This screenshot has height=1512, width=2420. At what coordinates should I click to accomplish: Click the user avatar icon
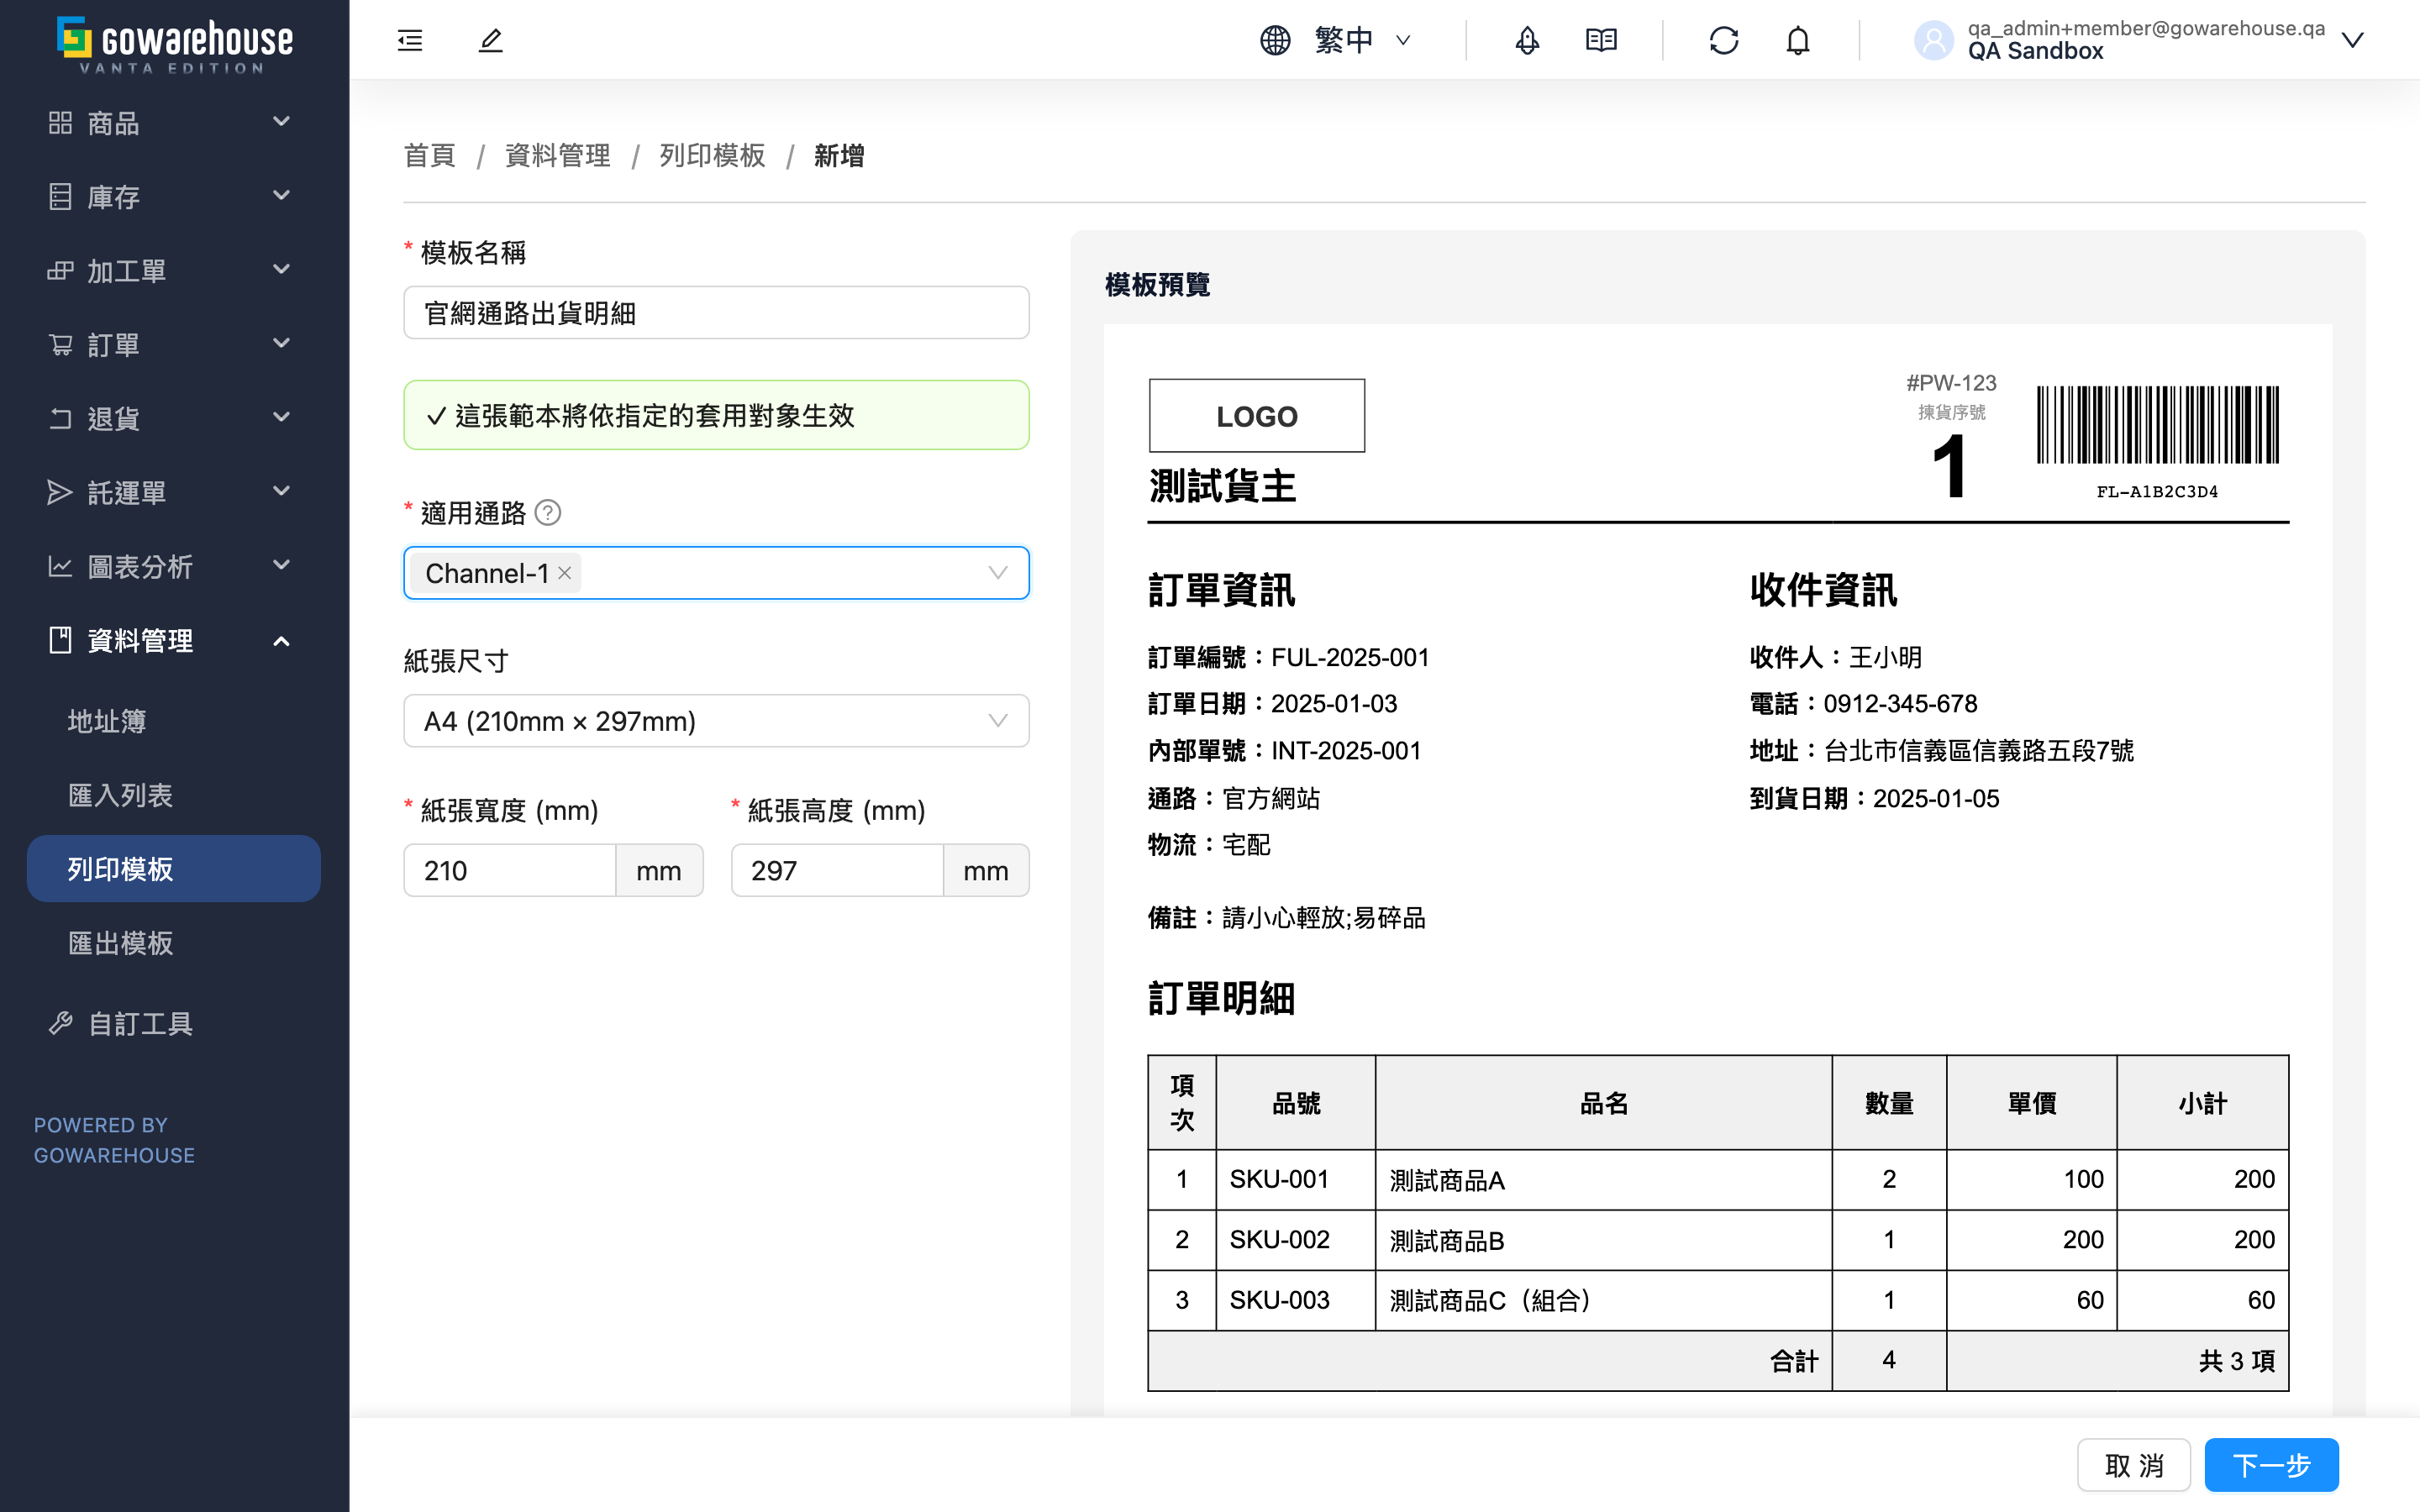pos(1933,40)
